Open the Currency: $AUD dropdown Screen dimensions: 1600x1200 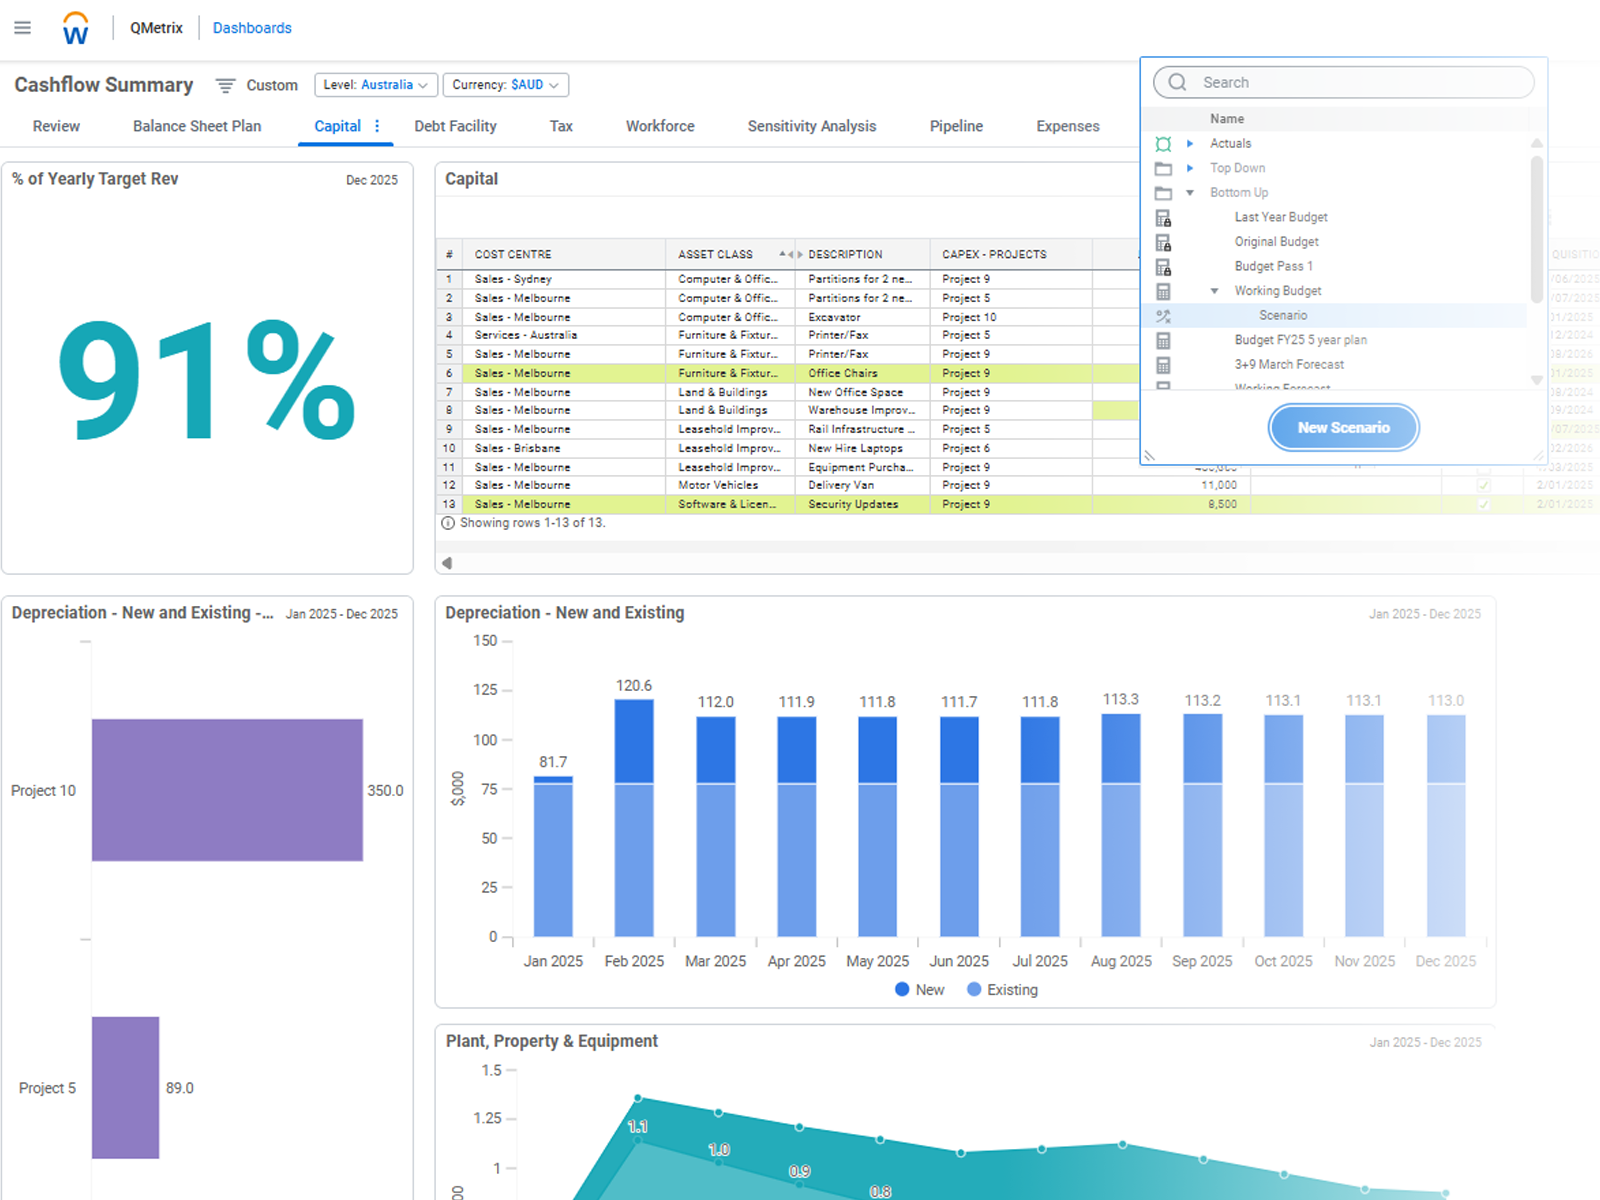[x=505, y=85]
